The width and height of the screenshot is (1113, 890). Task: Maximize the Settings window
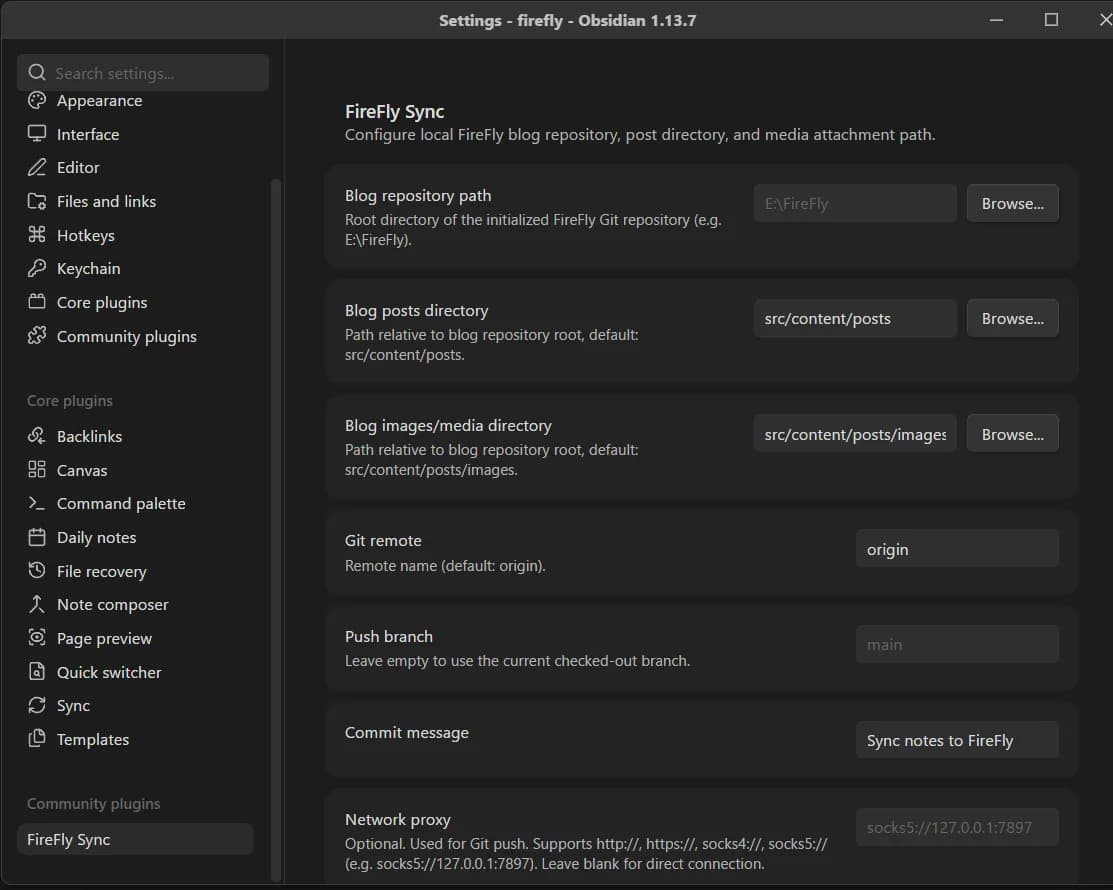pos(1051,20)
